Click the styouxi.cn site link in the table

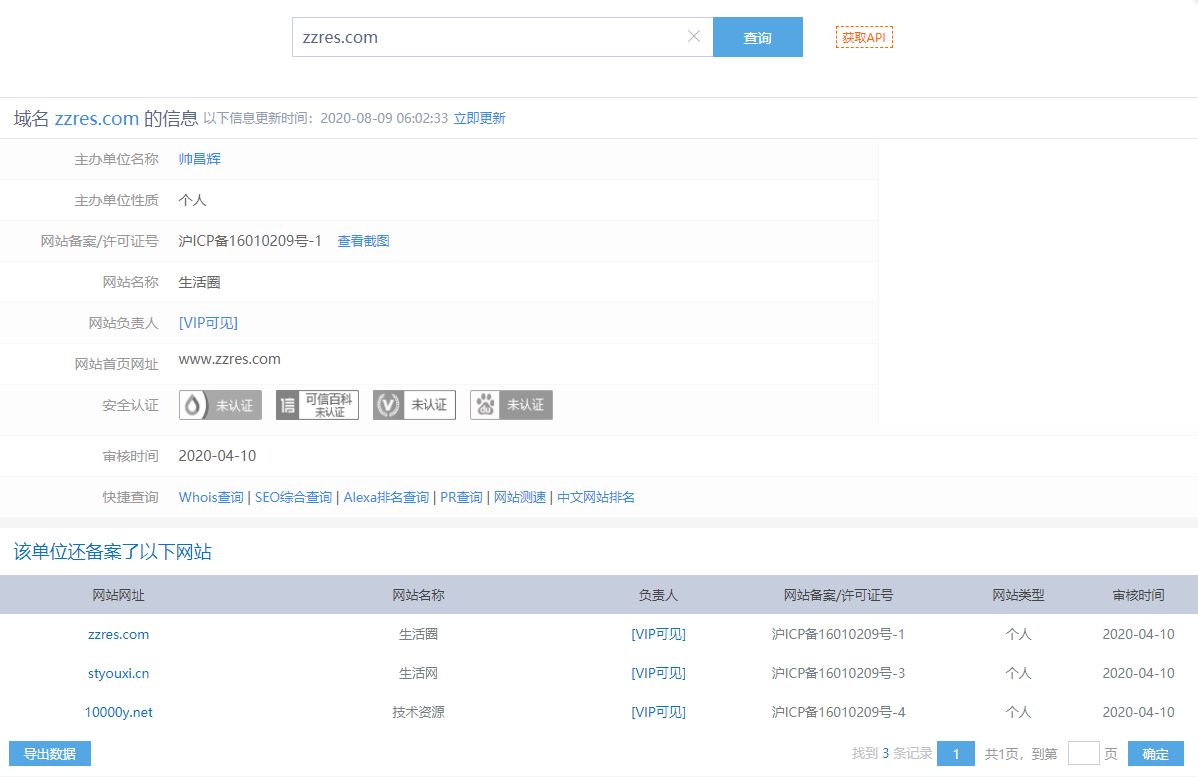pyautogui.click(x=118, y=673)
